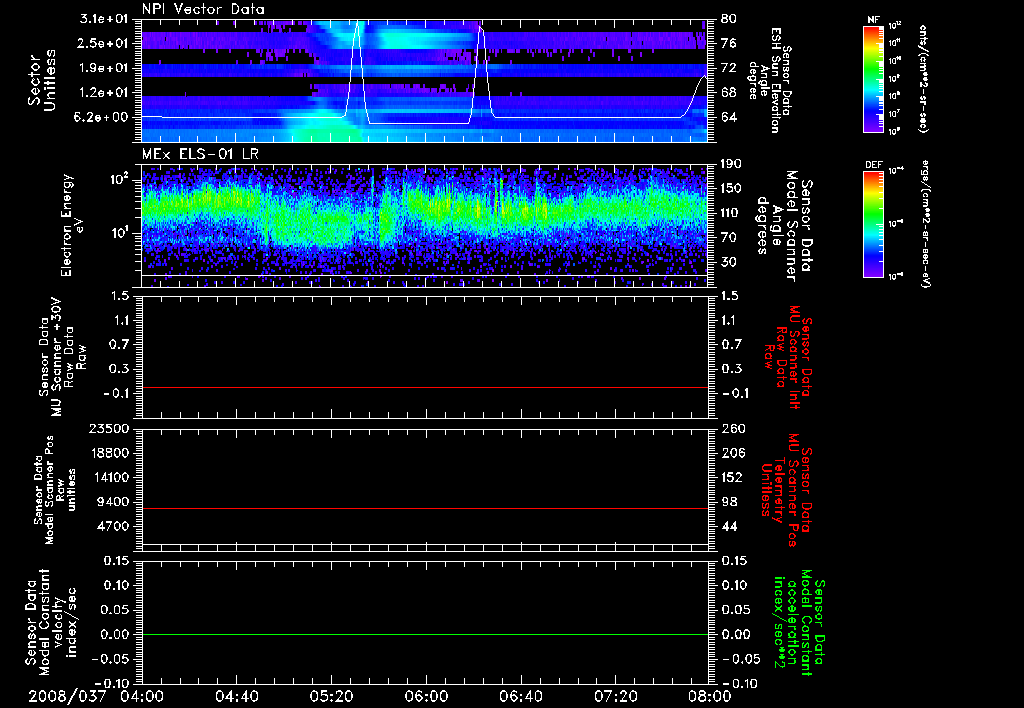This screenshot has height=708, width=1024.
Task: Click the "Model Scanner Pos Raw unitless" axis label
Action: (55, 490)
